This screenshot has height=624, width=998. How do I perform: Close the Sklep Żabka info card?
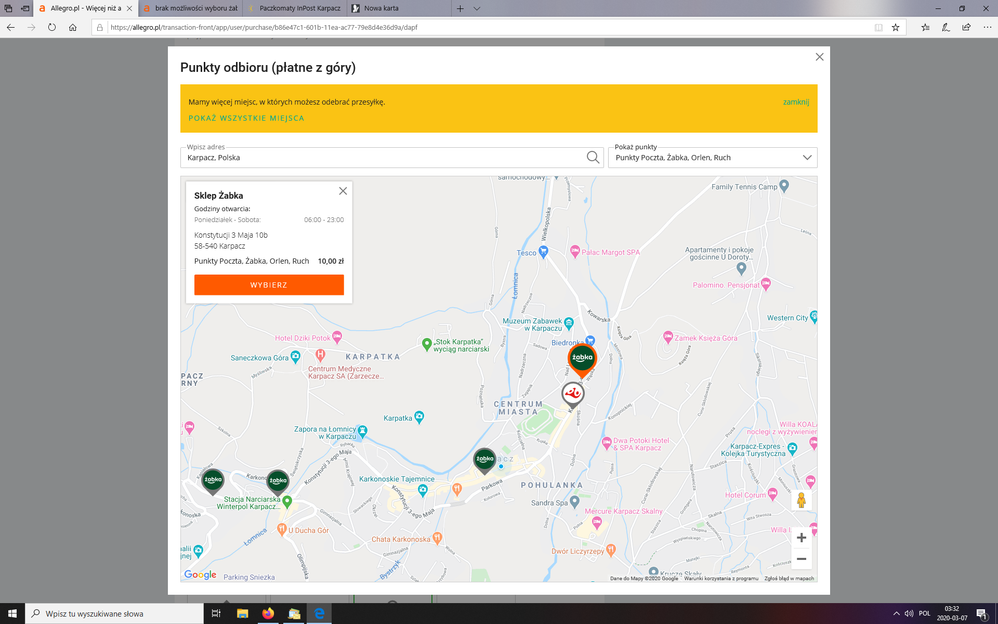pos(343,191)
